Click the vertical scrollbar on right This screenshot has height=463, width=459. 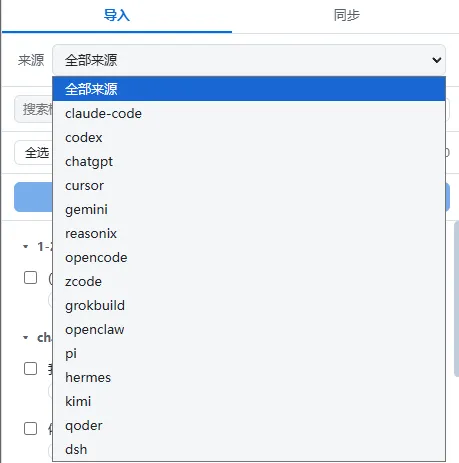456,298
